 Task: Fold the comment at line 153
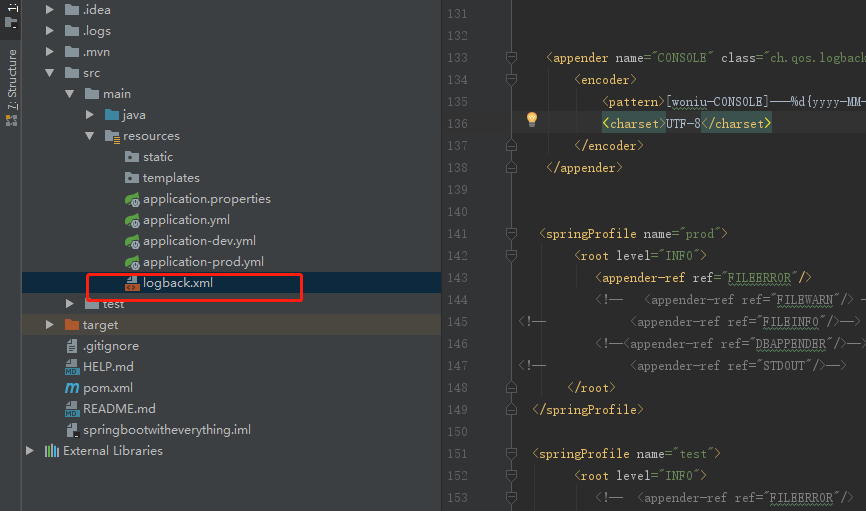511,498
